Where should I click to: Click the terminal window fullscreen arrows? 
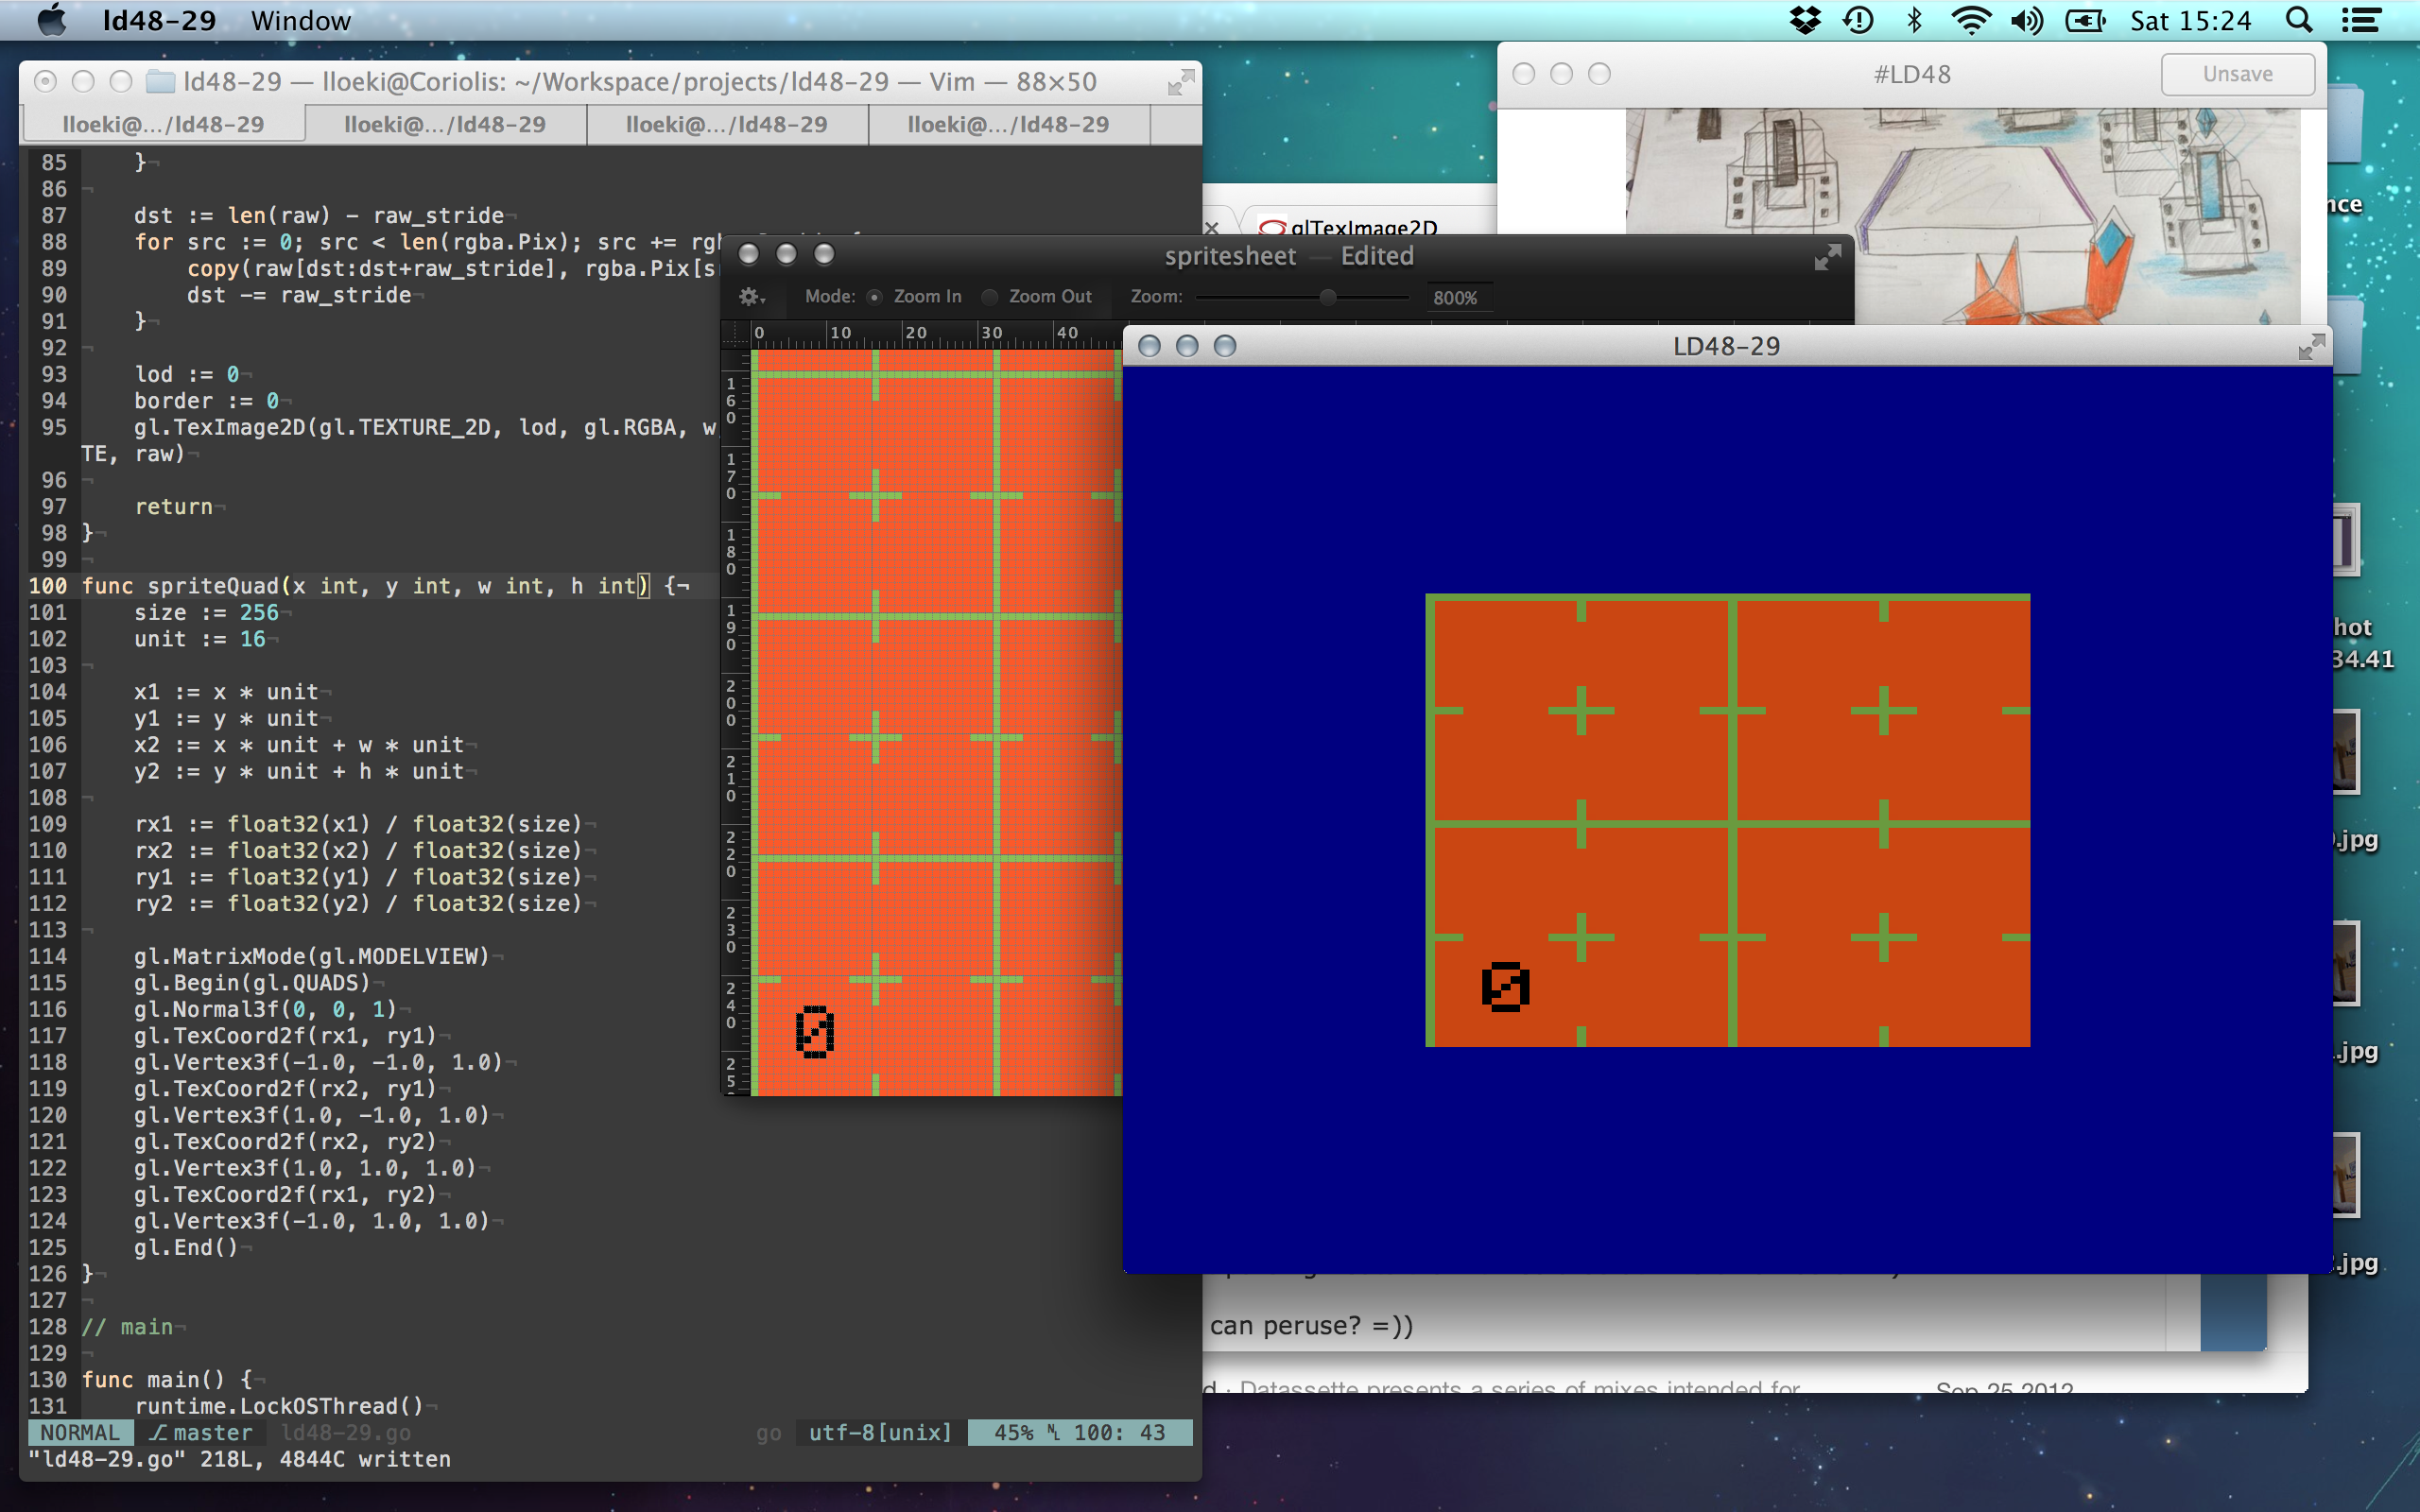tap(1180, 83)
